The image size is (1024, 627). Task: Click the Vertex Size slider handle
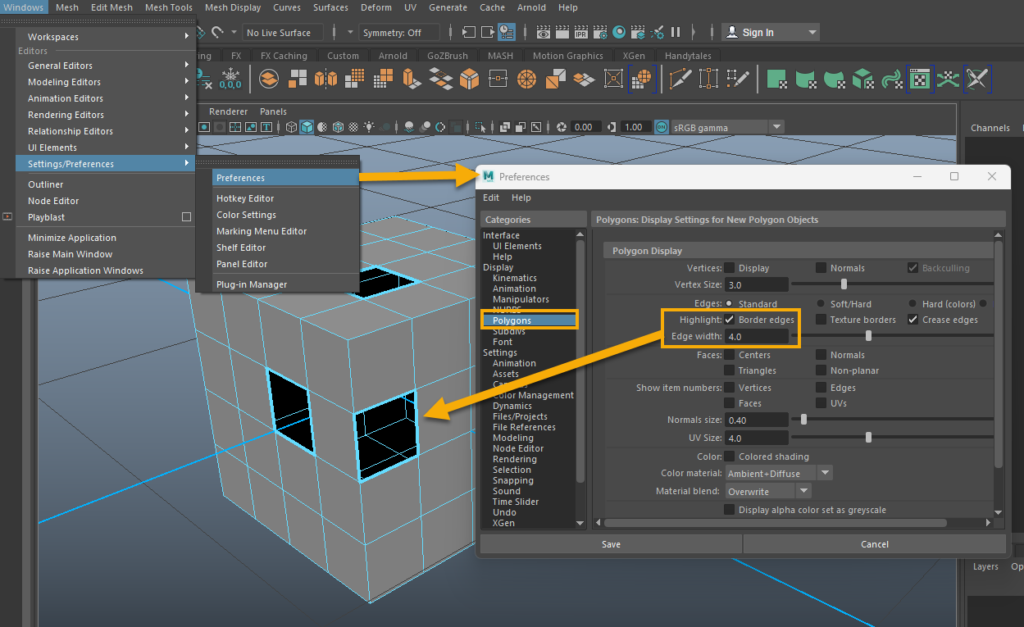coord(844,284)
